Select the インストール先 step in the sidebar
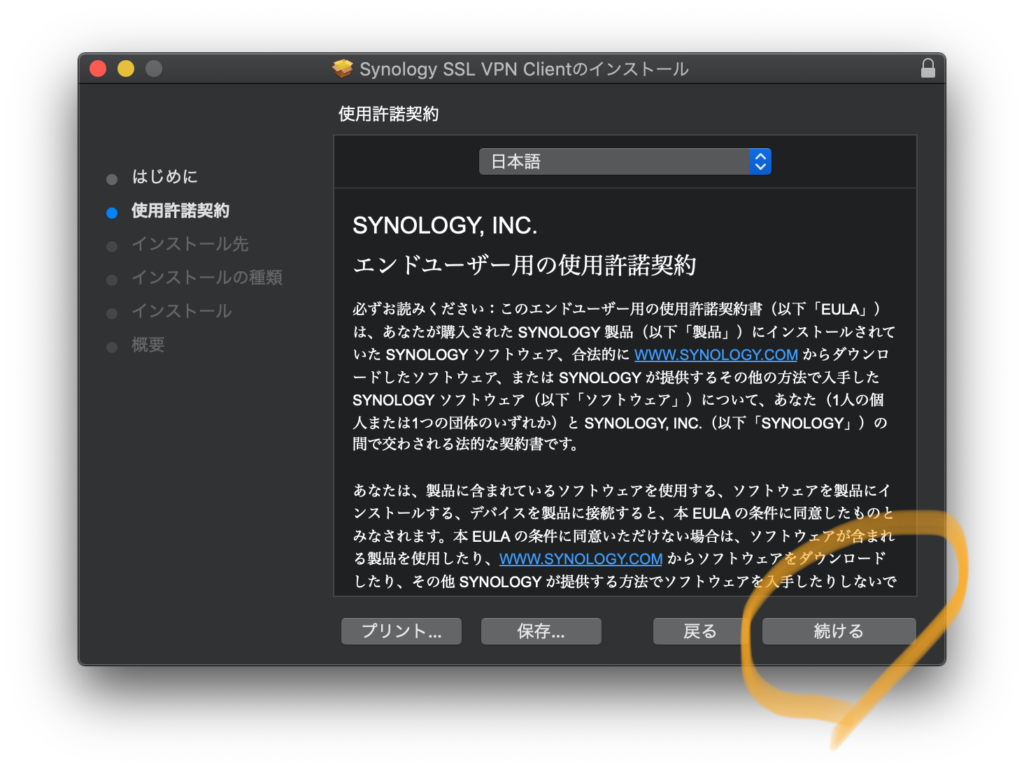This screenshot has width=1024, height=769. (x=190, y=244)
